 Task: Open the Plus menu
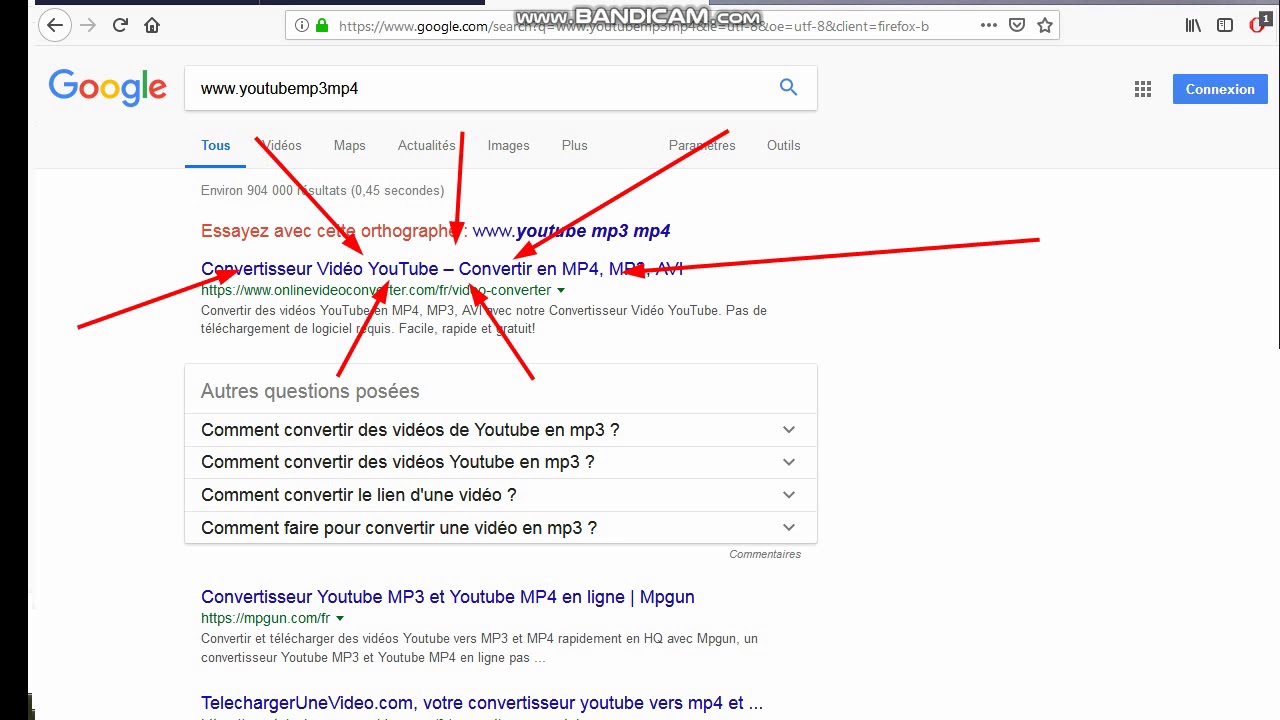pos(574,145)
